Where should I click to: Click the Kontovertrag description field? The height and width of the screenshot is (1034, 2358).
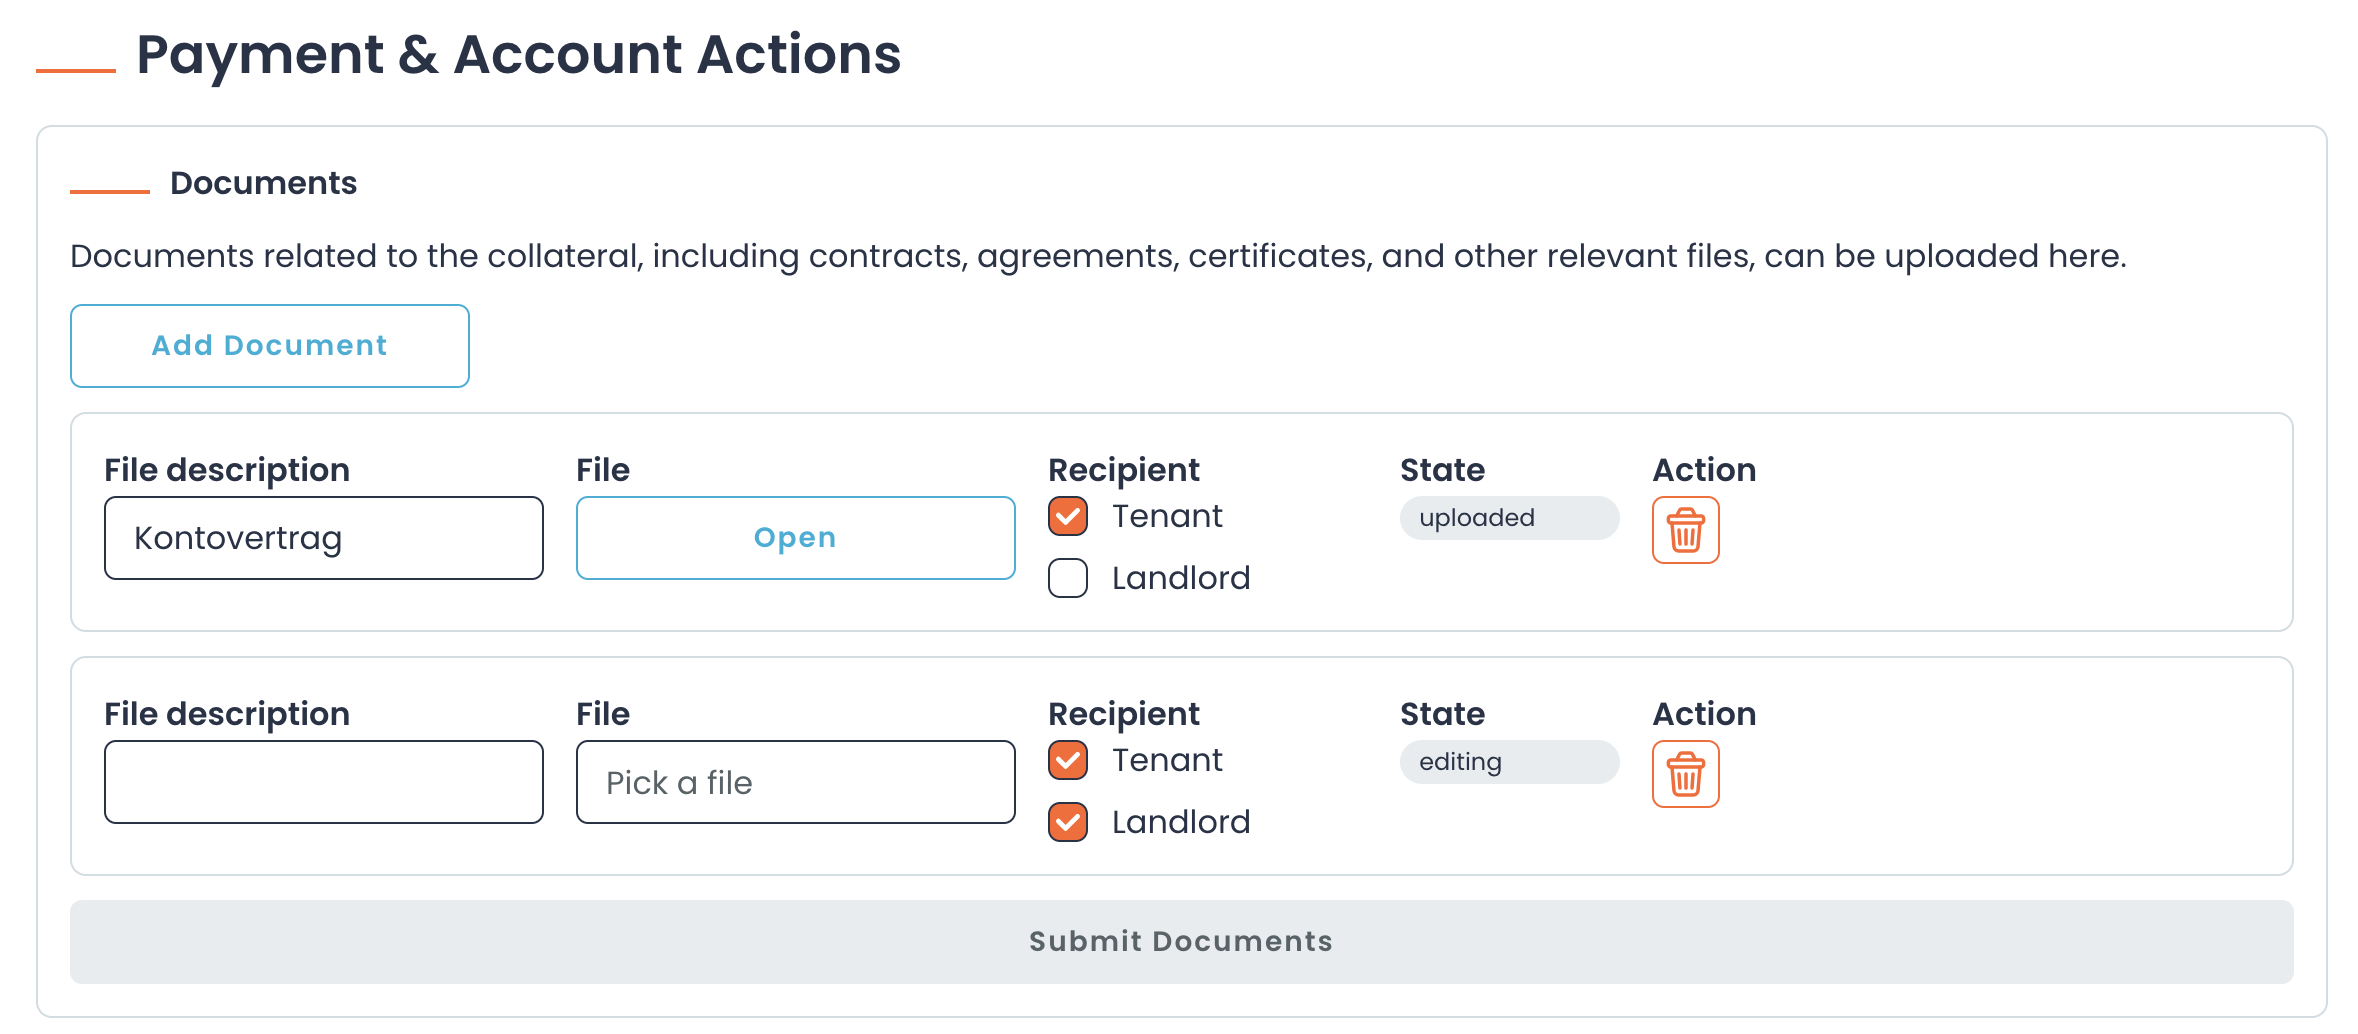(322, 537)
